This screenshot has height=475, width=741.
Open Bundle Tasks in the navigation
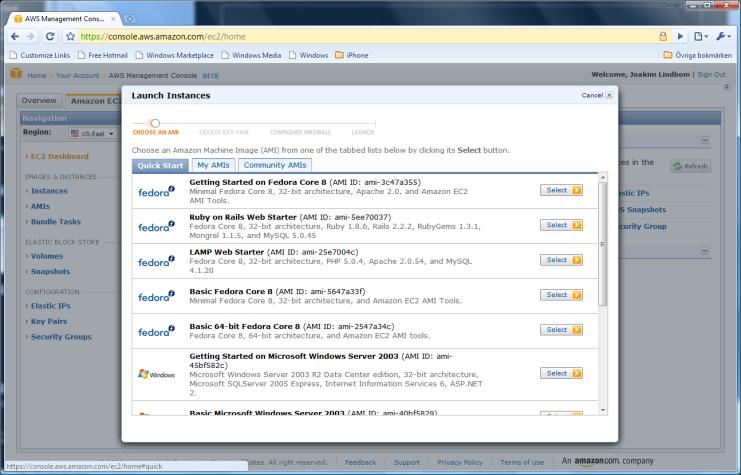coord(56,222)
